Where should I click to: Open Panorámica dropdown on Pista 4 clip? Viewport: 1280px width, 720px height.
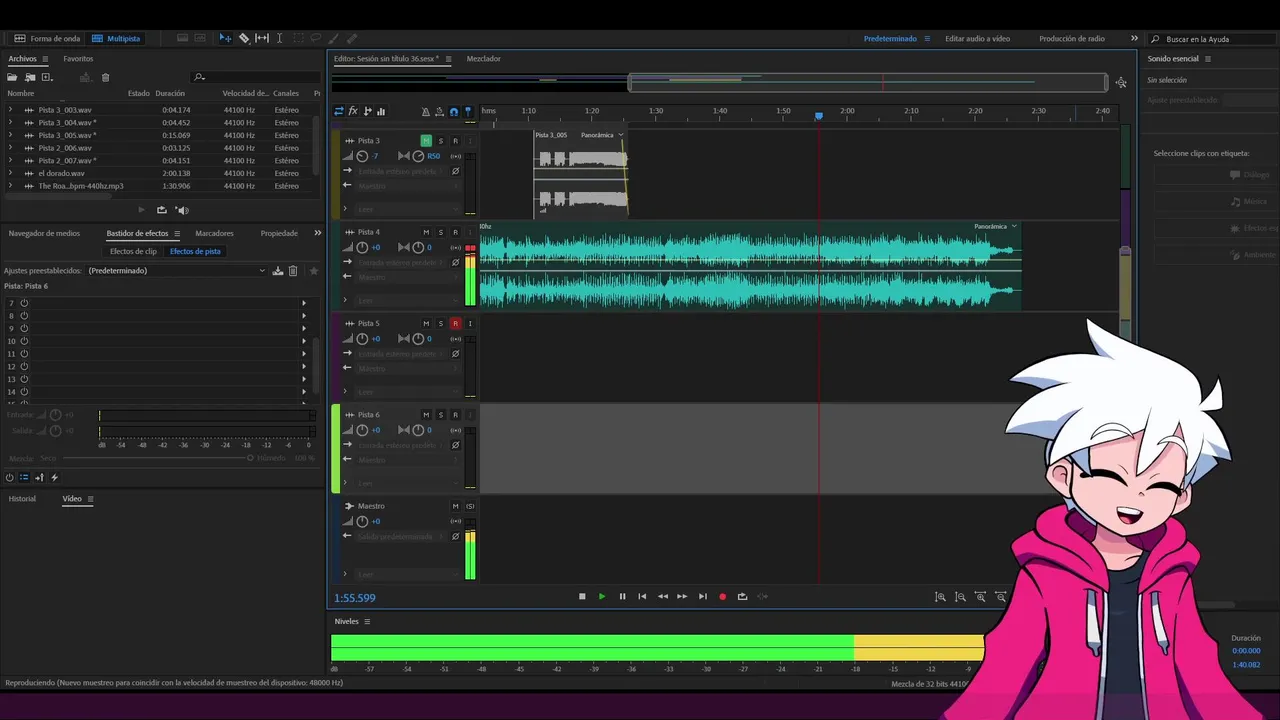1014,226
